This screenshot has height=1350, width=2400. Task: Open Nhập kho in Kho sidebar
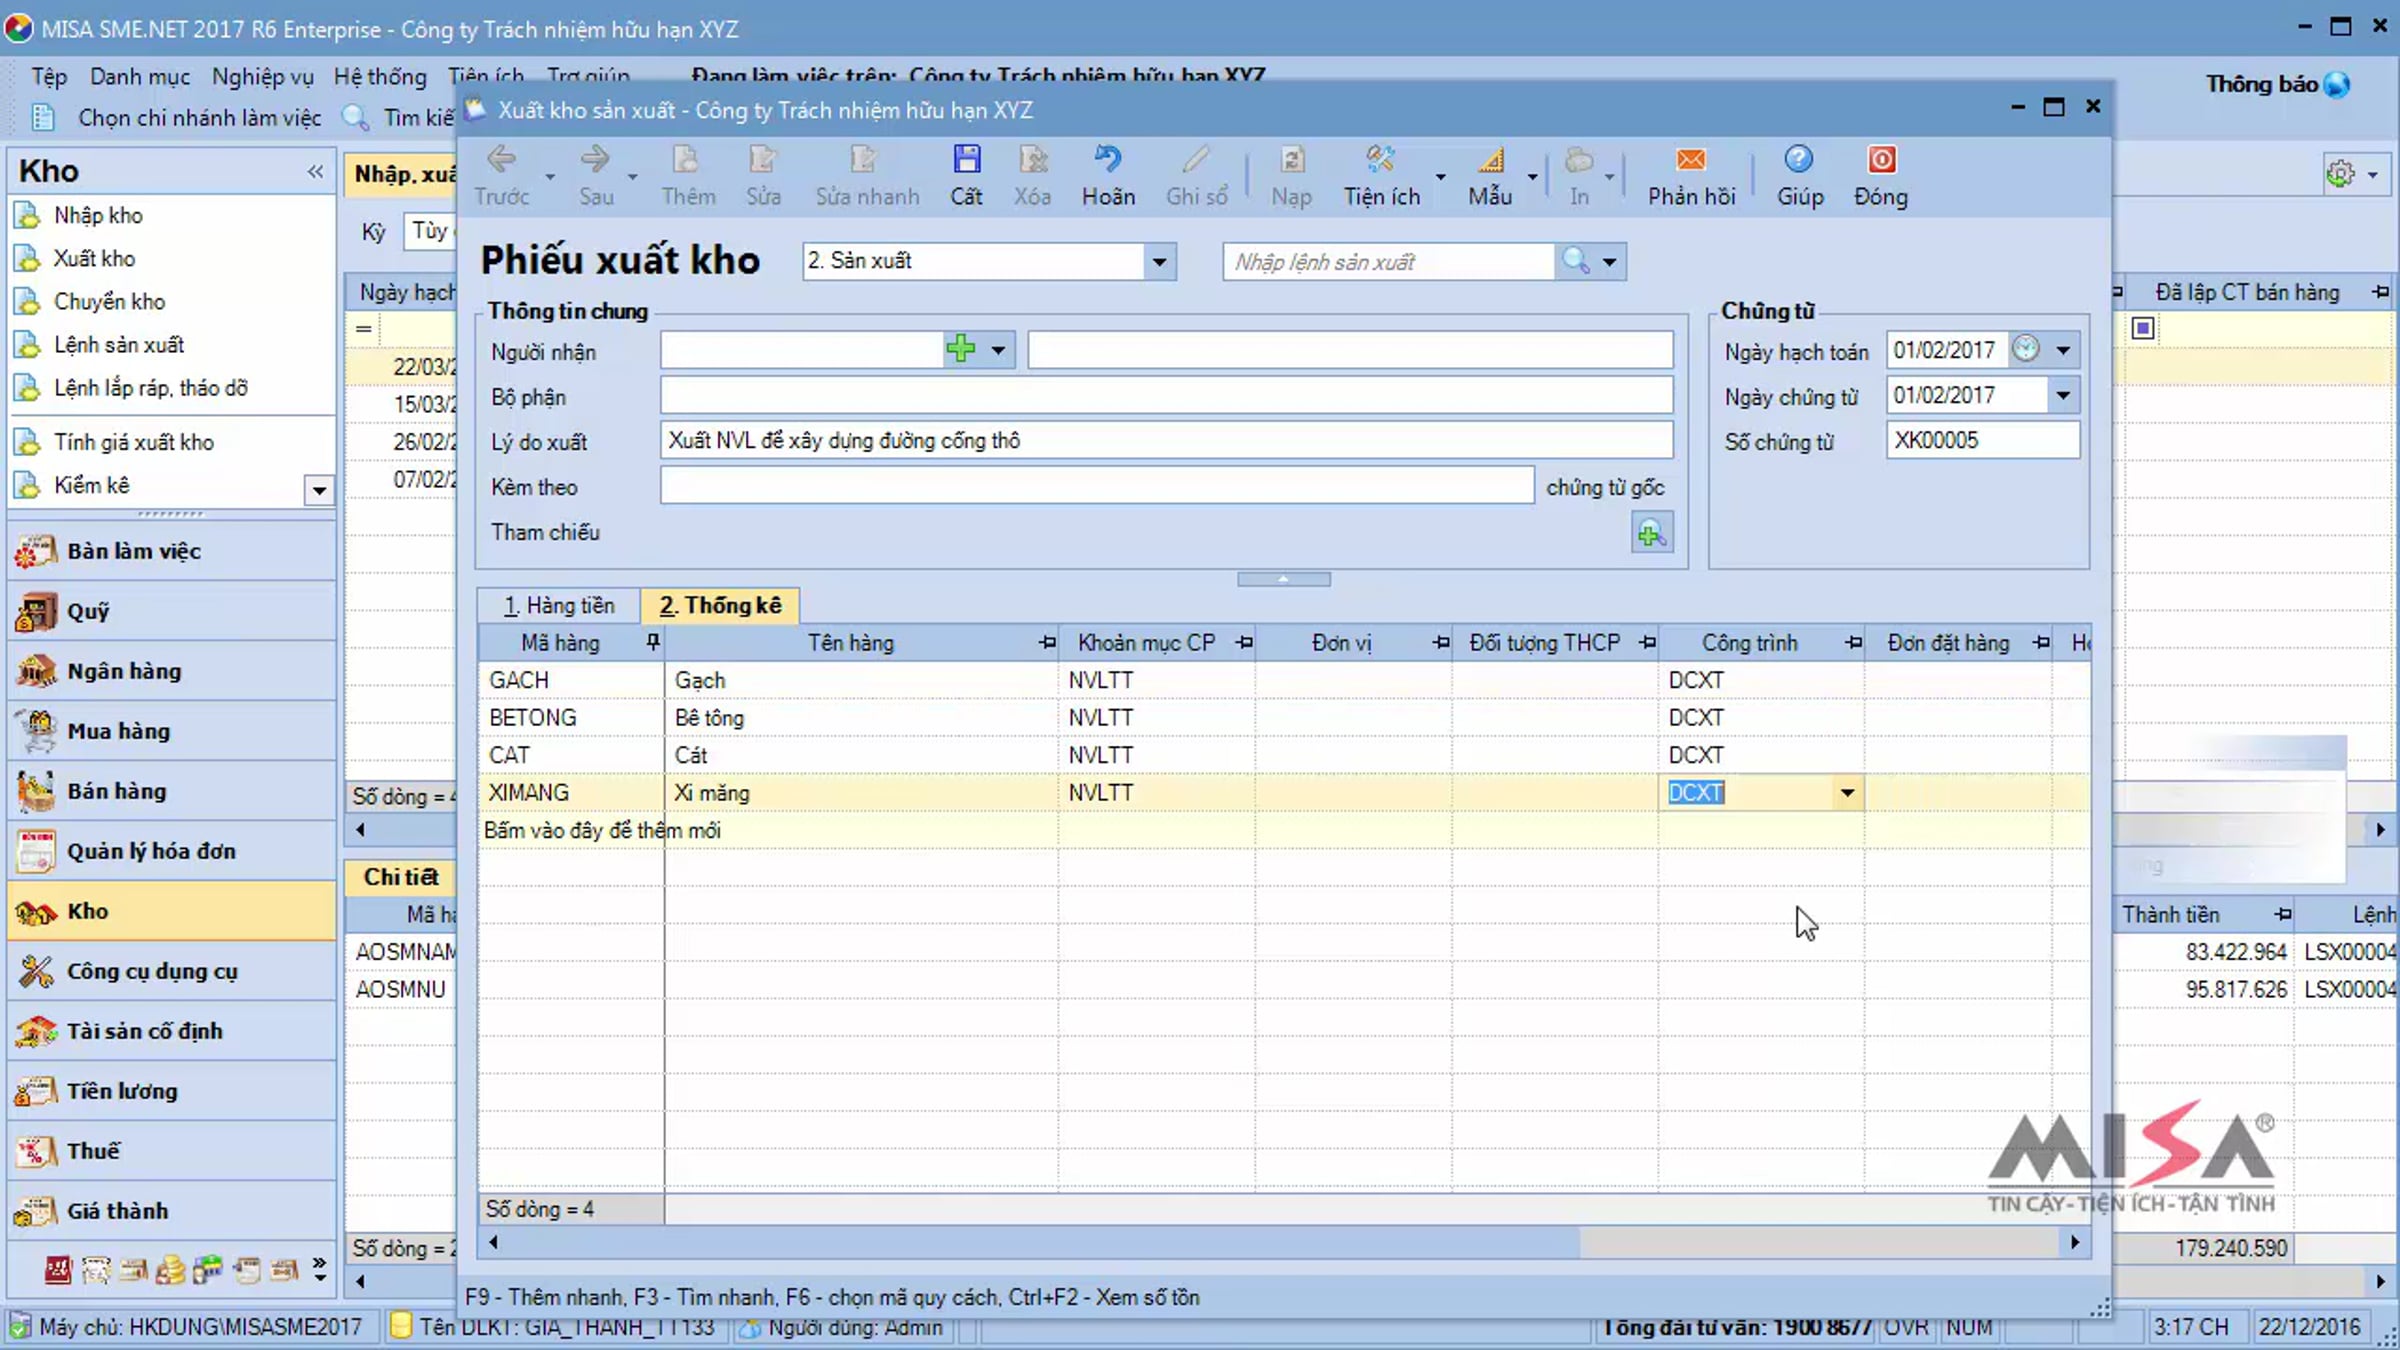click(98, 215)
